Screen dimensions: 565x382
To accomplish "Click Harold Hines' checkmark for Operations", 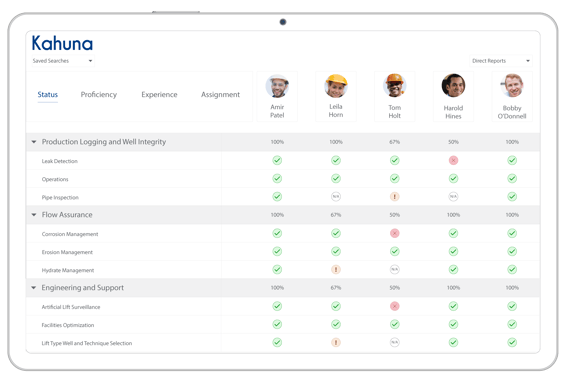I will click(453, 178).
